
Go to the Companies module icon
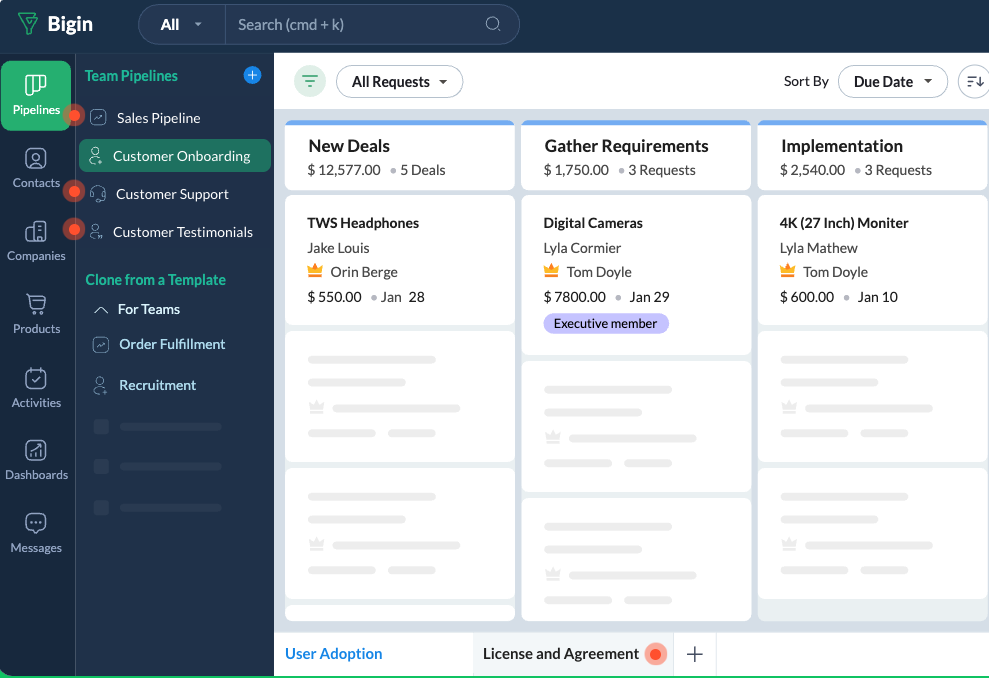pos(36,241)
